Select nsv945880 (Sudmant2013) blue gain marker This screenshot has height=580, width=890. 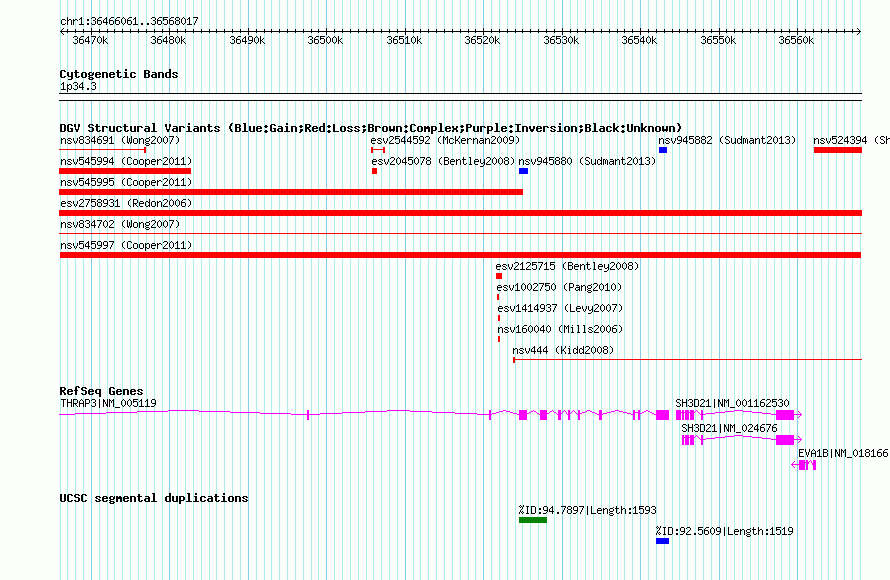point(523,171)
